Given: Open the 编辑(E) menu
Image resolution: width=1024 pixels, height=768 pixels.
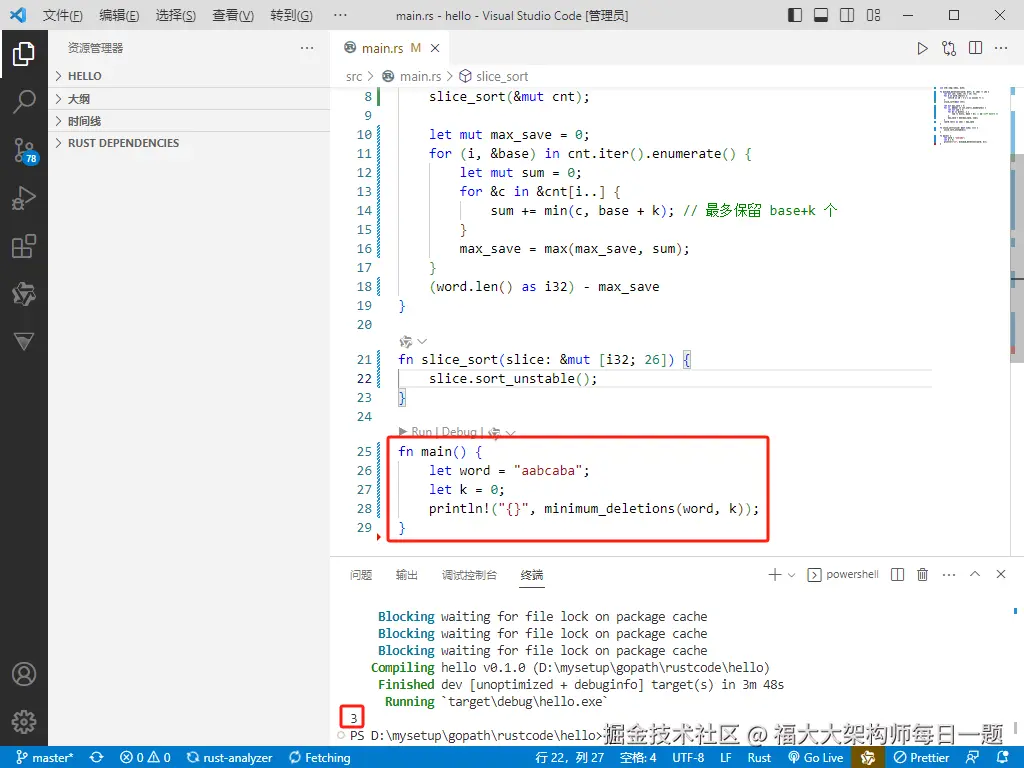Looking at the screenshot, I should click(119, 16).
